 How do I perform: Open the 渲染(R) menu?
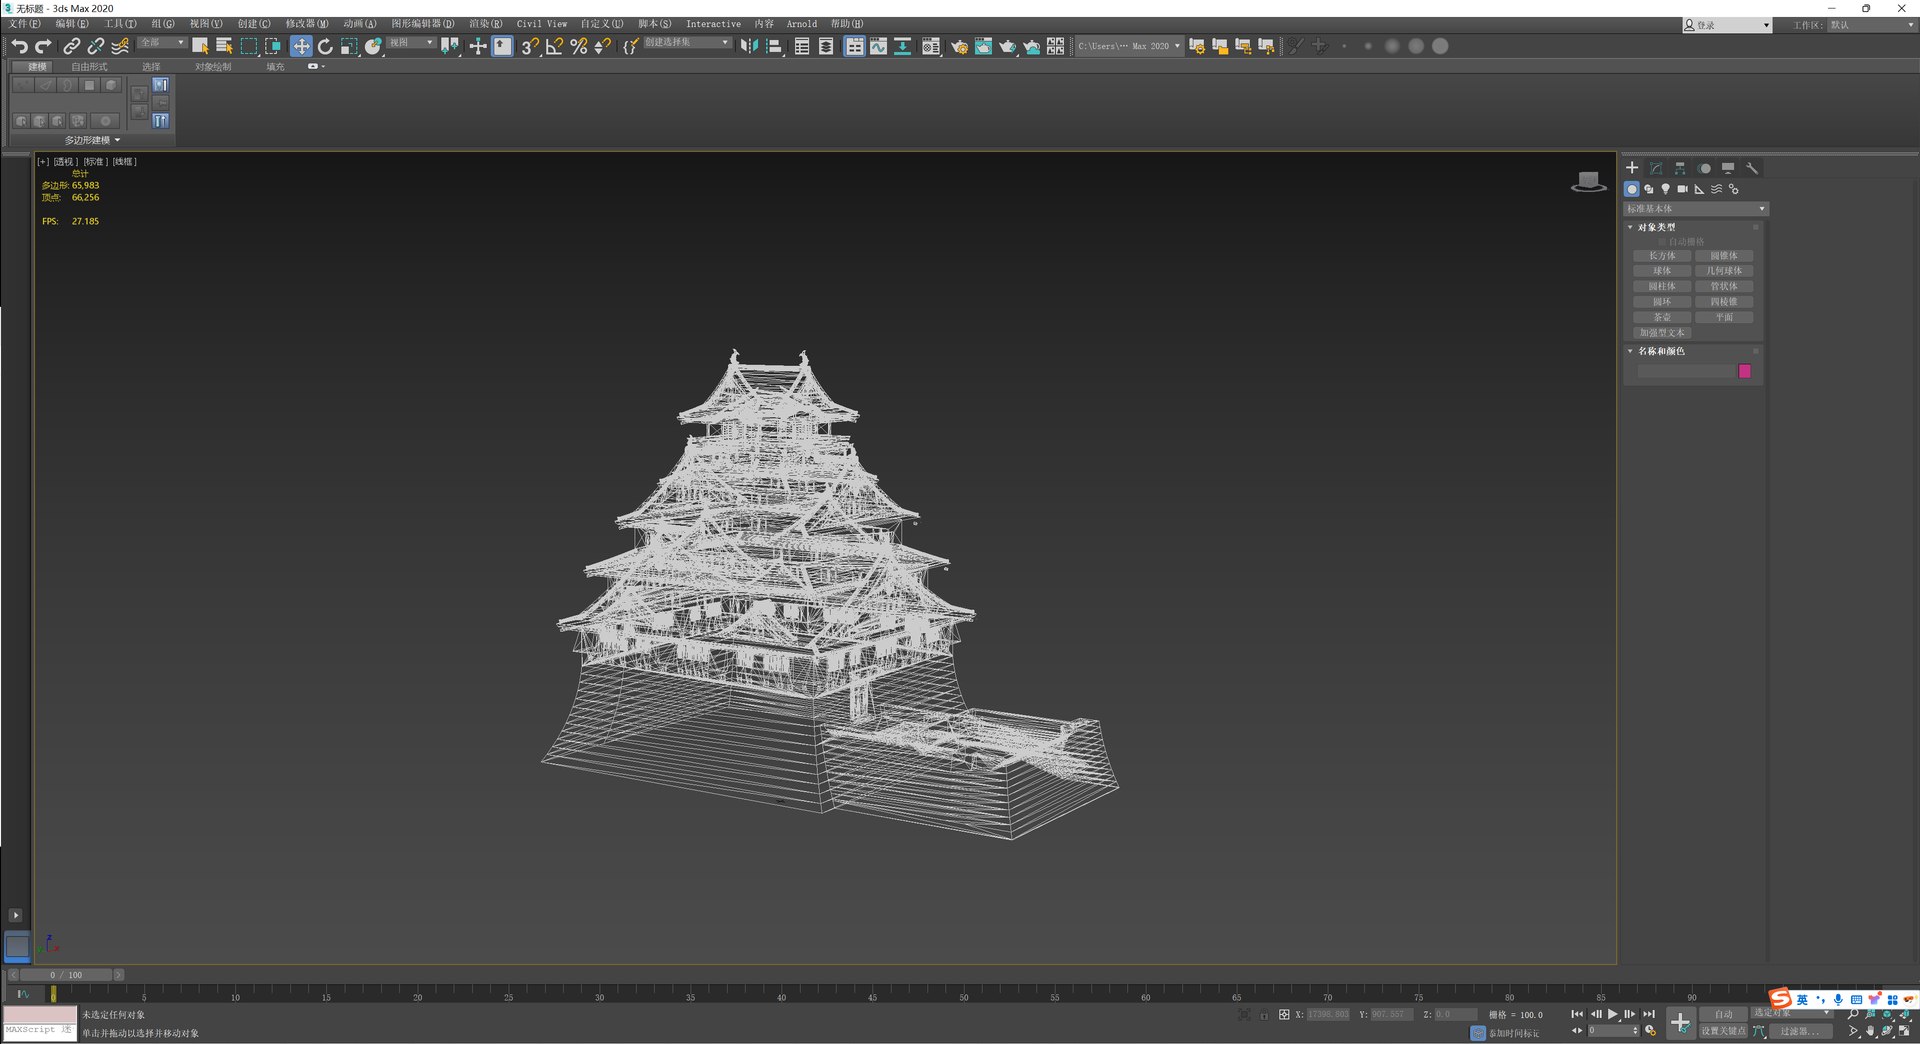tap(486, 24)
